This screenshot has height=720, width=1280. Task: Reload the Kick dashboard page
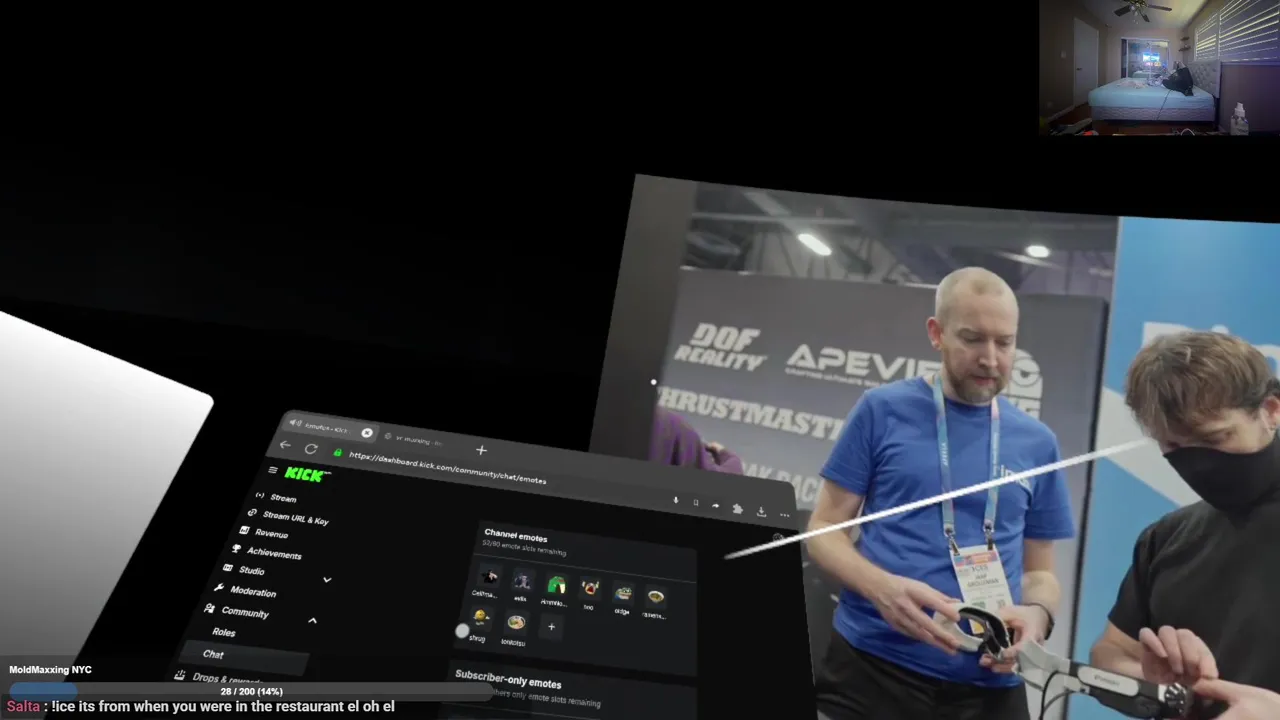[x=311, y=449]
